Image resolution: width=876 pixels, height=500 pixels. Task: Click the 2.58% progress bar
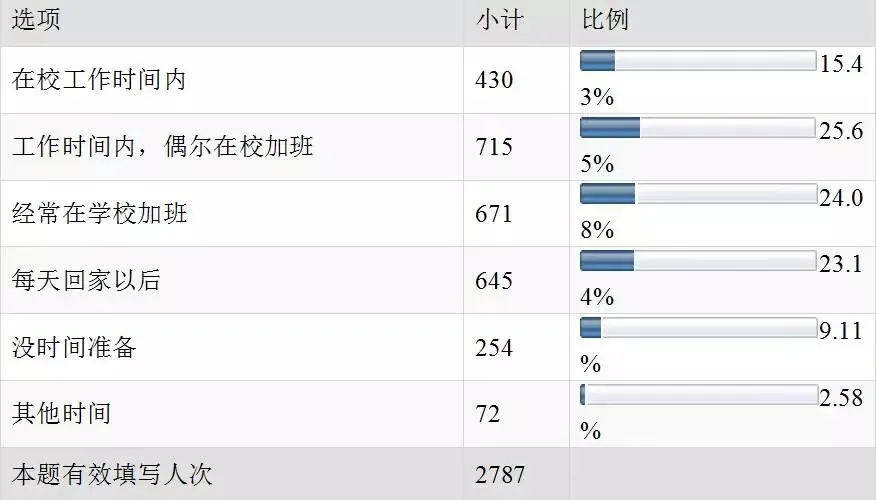(x=698, y=395)
